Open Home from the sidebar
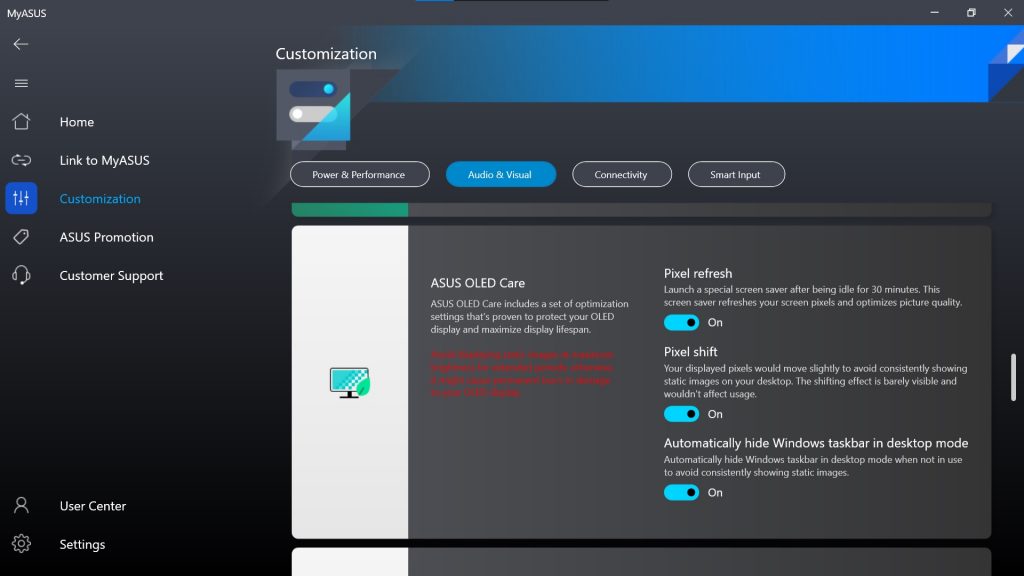 77,122
